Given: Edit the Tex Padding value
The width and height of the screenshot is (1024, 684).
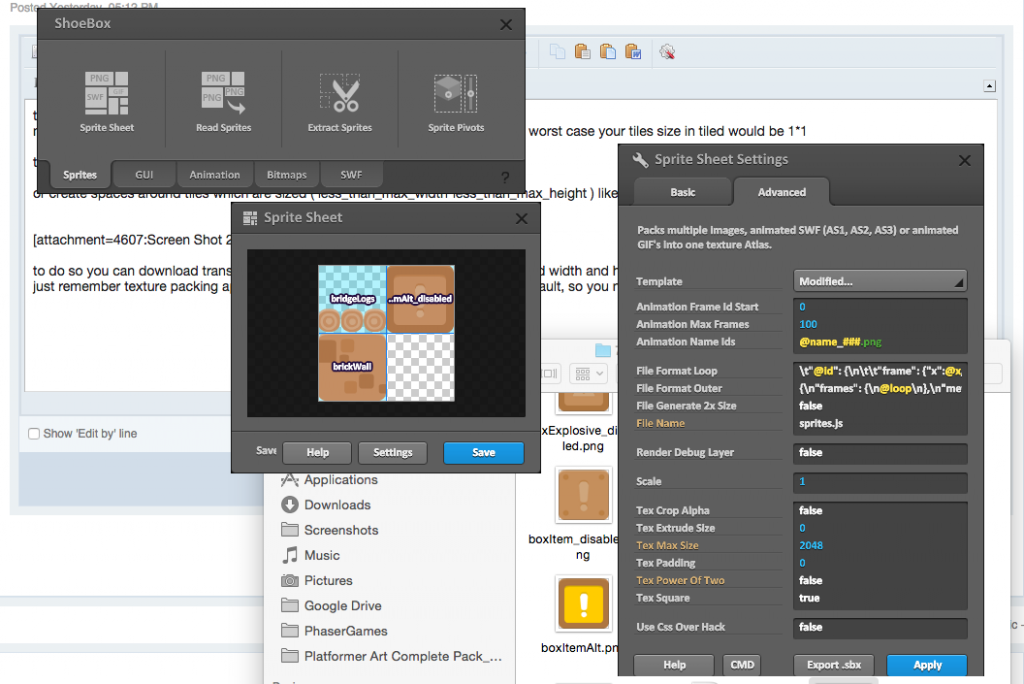Looking at the screenshot, I should (x=879, y=563).
